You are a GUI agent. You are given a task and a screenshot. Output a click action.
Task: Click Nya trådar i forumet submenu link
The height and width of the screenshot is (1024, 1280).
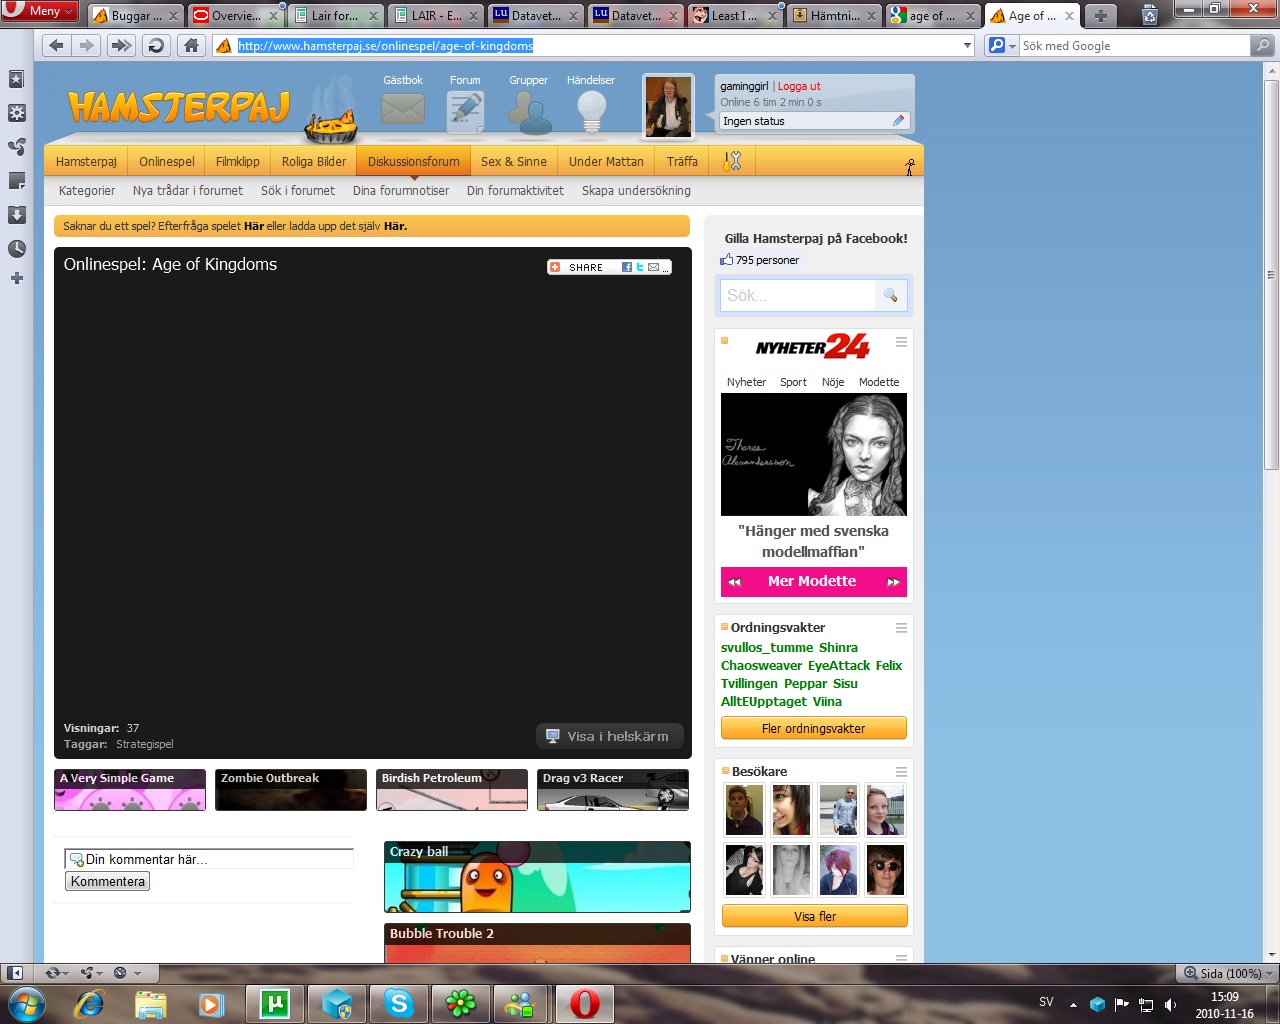188,190
